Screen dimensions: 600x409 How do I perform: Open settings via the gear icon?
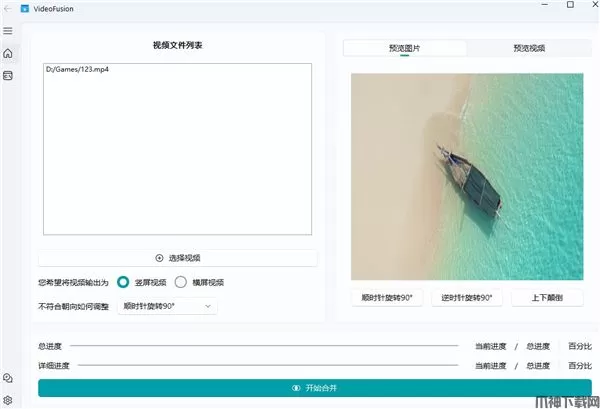[x=8, y=400]
